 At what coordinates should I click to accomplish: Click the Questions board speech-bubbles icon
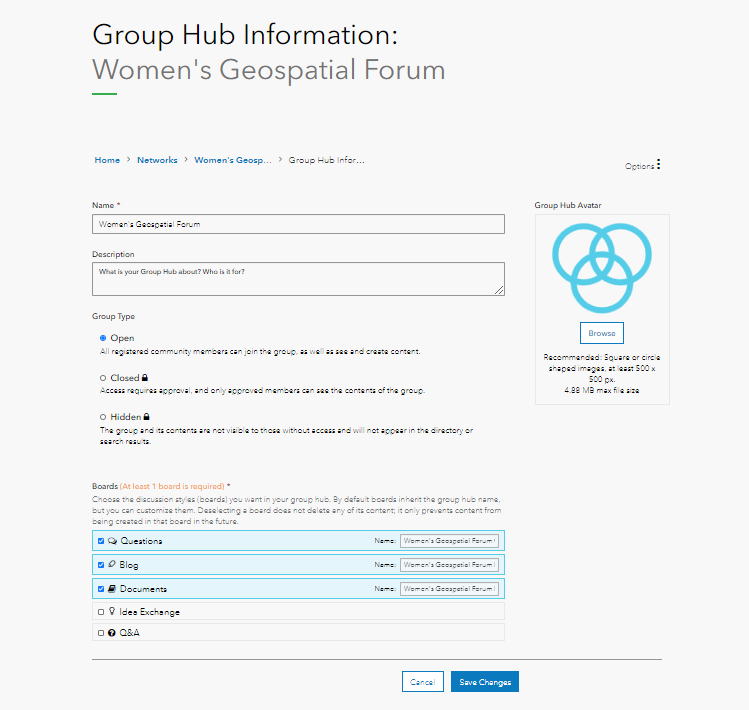pyautogui.click(x=112, y=541)
